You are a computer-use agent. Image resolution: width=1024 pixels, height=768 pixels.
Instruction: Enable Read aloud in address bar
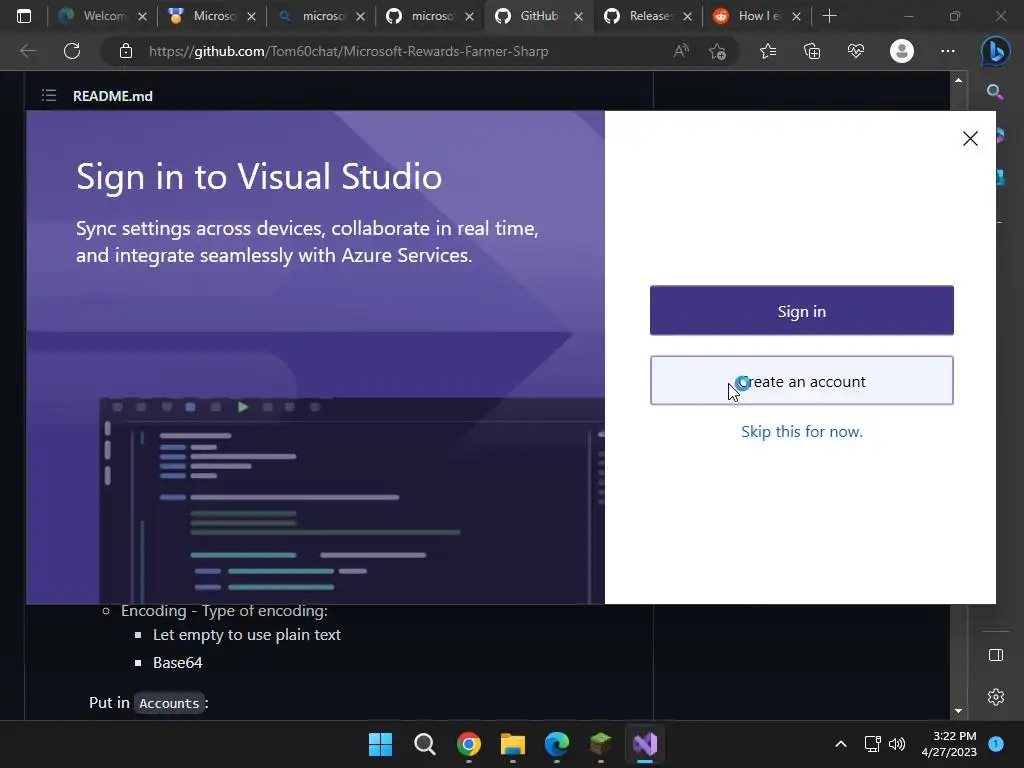(x=680, y=51)
